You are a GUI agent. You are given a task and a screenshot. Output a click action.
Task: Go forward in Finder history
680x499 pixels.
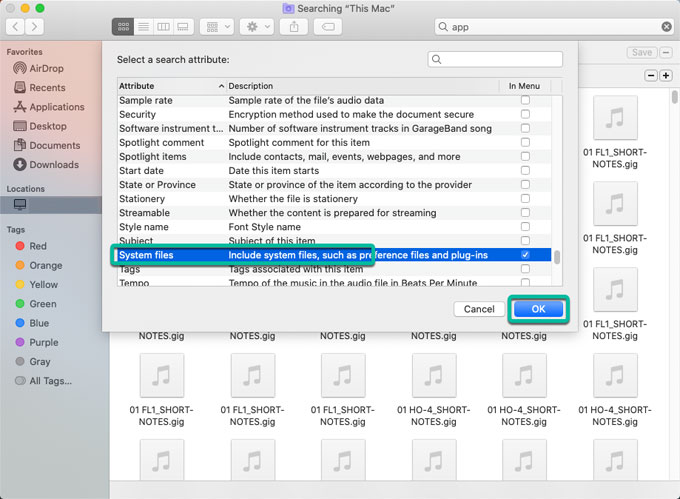click(34, 27)
